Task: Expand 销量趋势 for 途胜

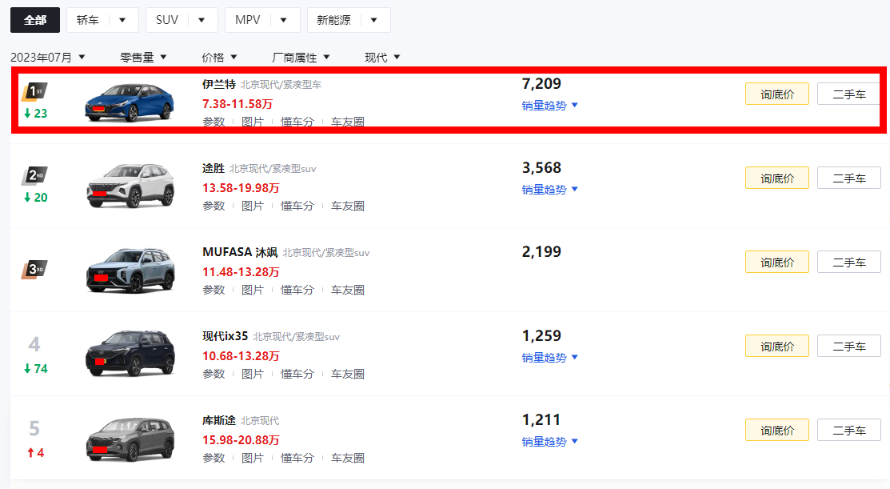Action: tap(549, 189)
